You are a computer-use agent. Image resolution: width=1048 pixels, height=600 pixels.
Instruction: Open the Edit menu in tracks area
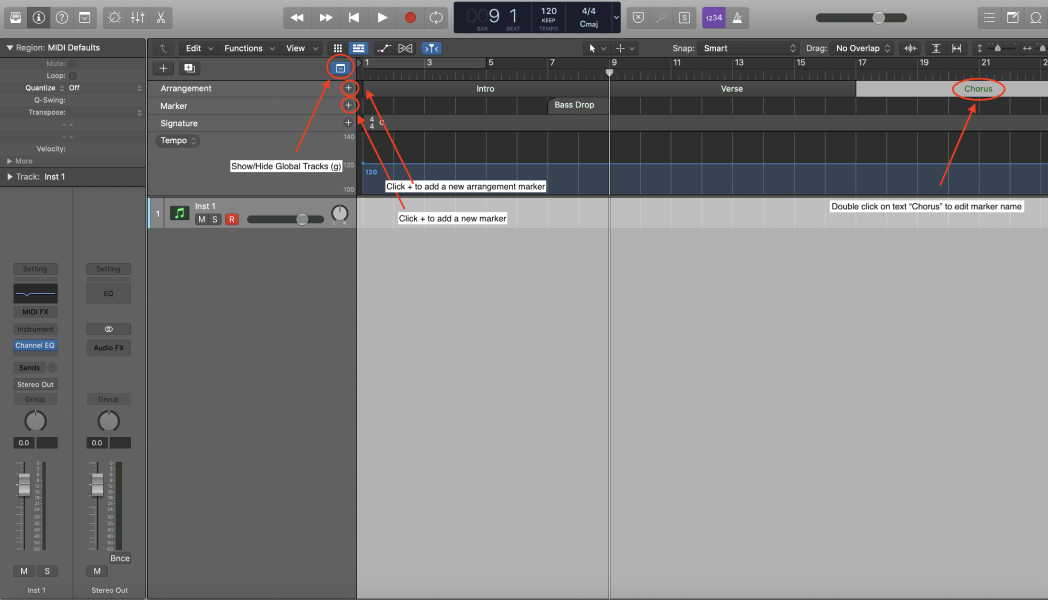pos(199,48)
